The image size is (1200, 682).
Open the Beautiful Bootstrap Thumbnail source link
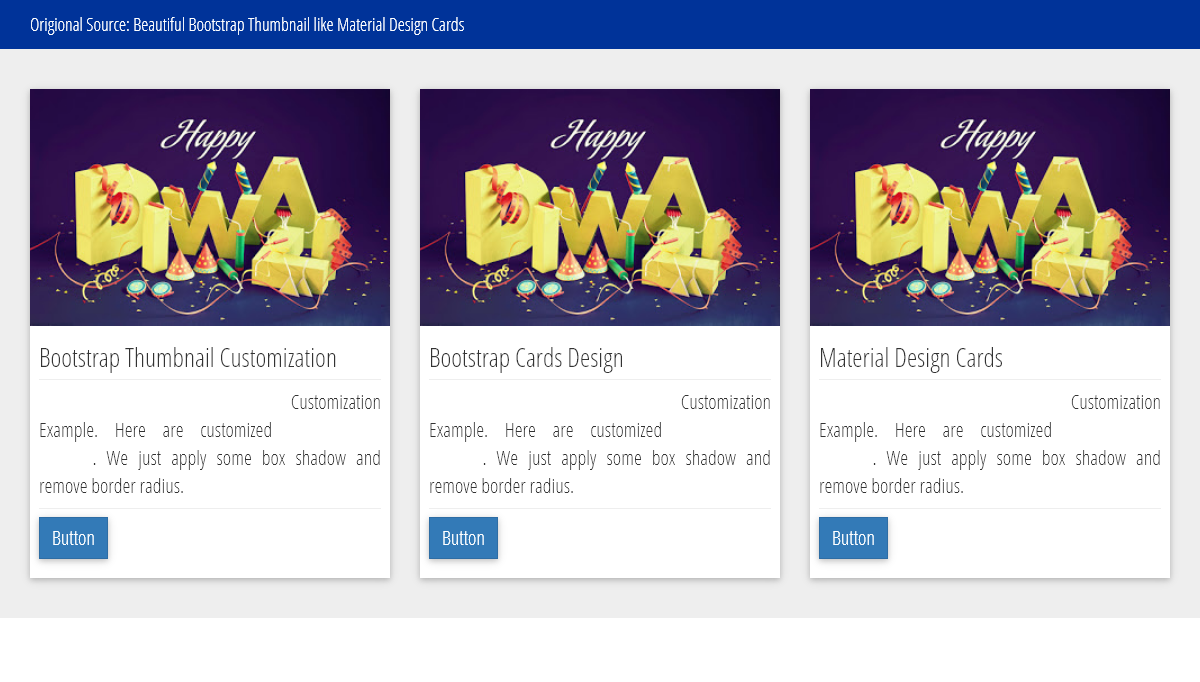point(299,25)
